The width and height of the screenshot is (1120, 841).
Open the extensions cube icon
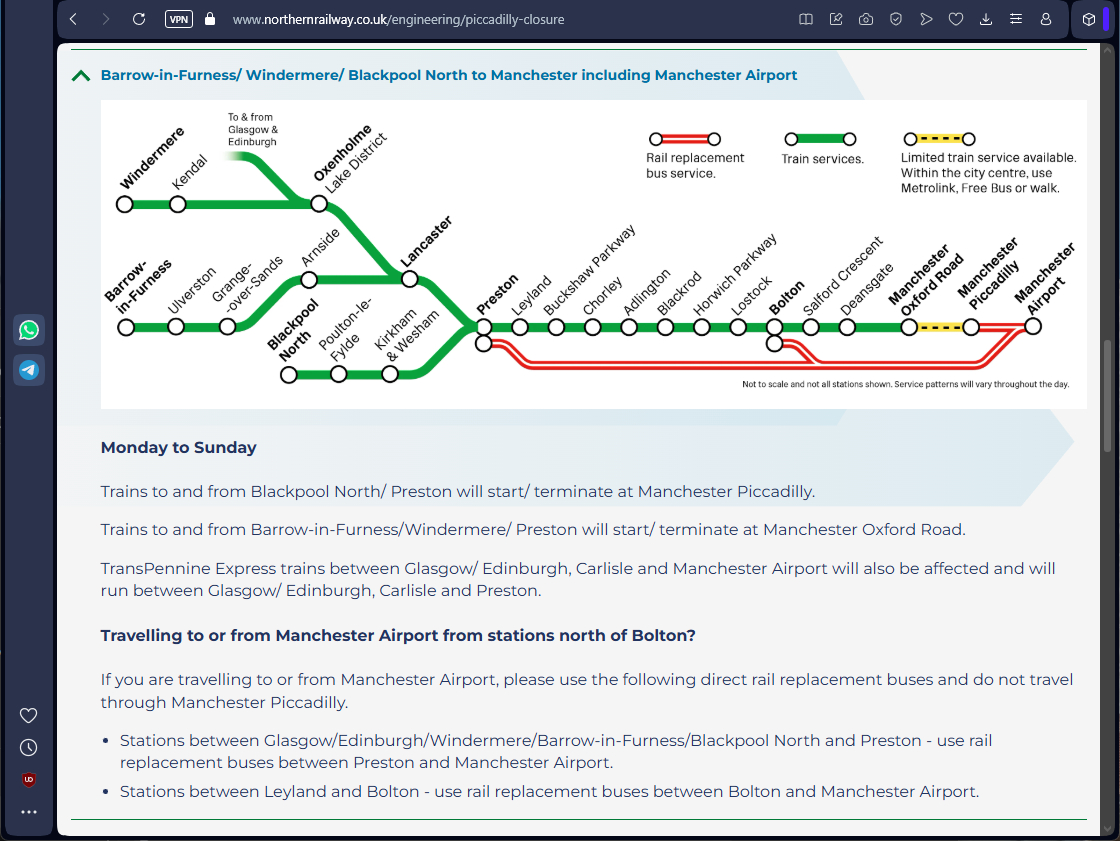1089,19
